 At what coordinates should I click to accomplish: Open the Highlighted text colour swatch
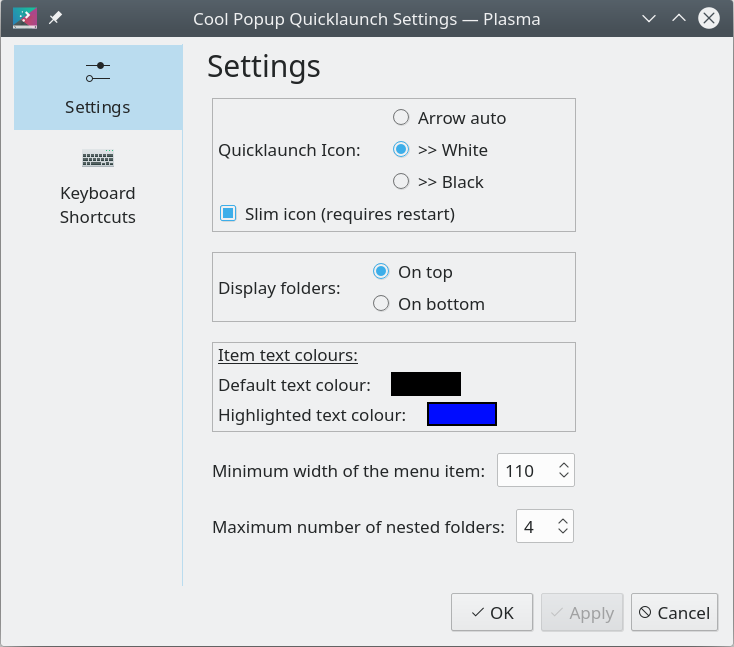462,414
